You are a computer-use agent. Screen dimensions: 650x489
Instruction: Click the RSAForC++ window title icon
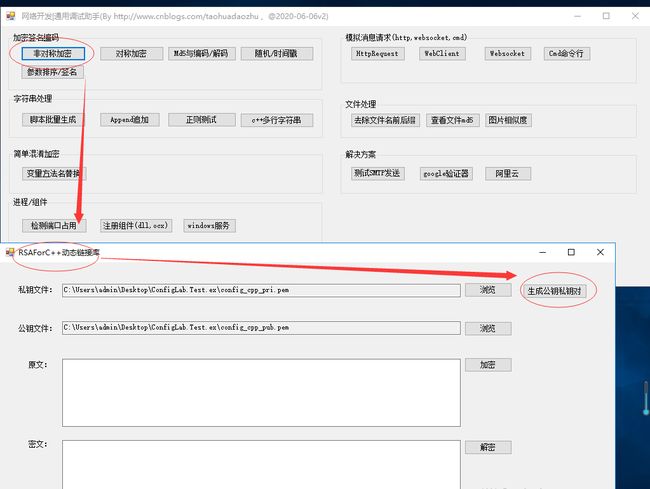click(x=10, y=252)
